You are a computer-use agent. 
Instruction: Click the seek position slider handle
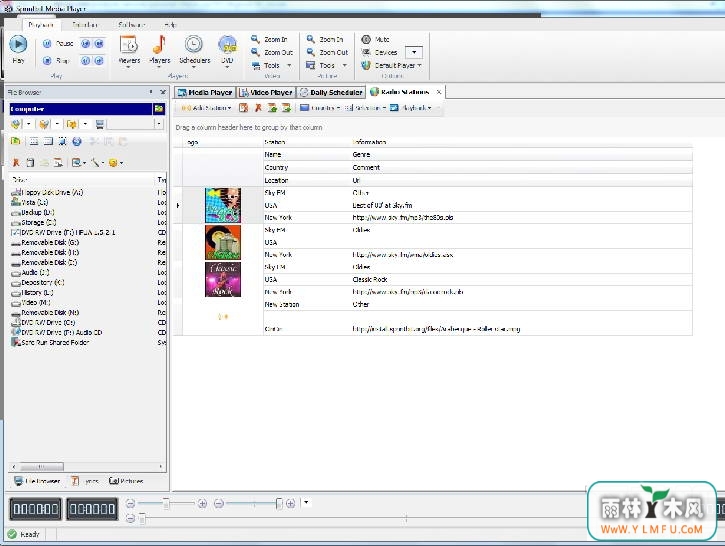tap(142, 519)
